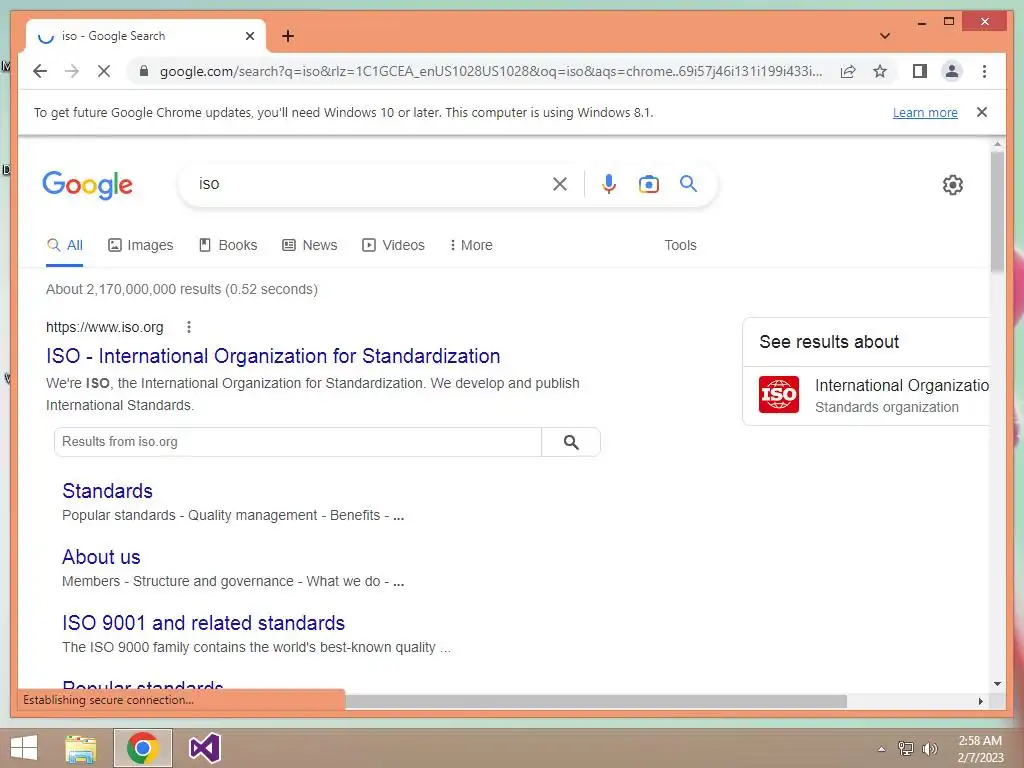
Task: Click the scroll down arrow
Action: coord(997,684)
